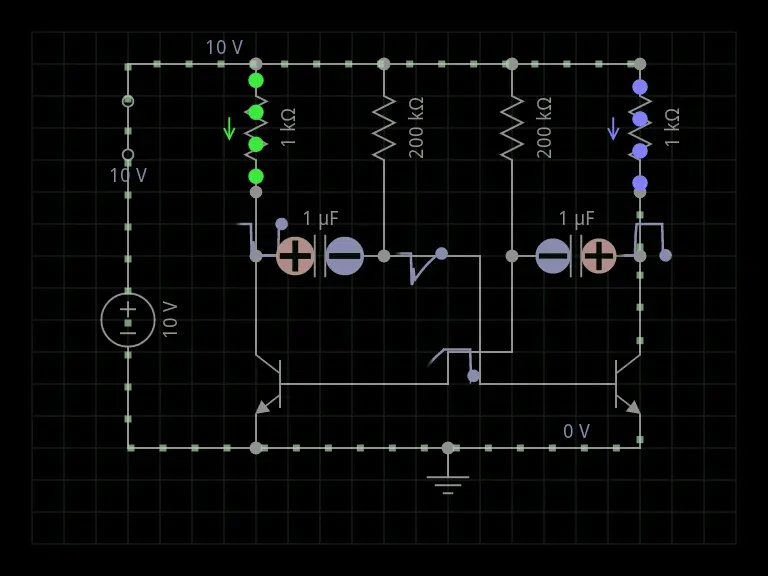This screenshot has width=768, height=576.
Task: Select the left NPN transistor
Action: [268, 384]
